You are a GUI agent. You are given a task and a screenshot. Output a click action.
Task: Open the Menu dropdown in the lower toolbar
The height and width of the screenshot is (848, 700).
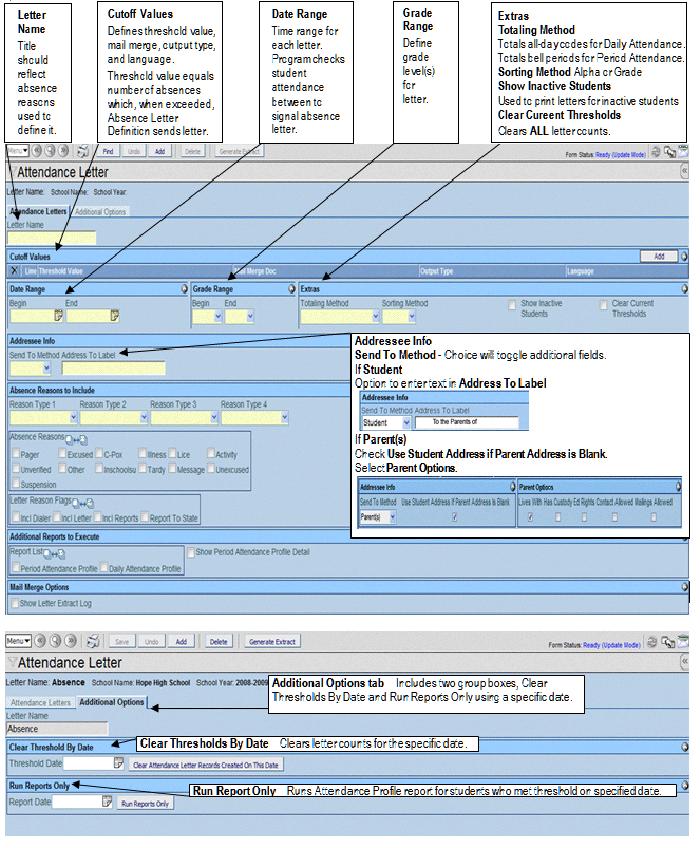coord(18,641)
